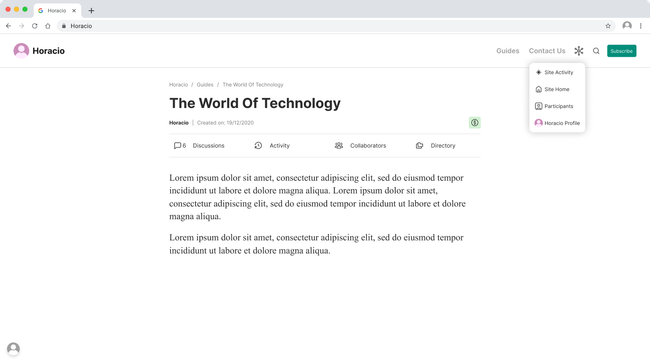
Task: Click the green Subscribe button
Action: pos(621,51)
